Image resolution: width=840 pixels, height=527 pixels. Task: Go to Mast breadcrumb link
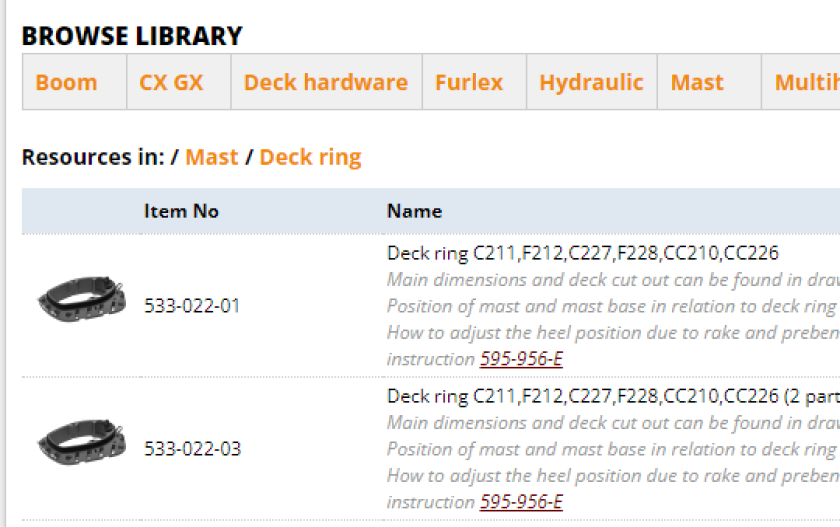coord(212,157)
